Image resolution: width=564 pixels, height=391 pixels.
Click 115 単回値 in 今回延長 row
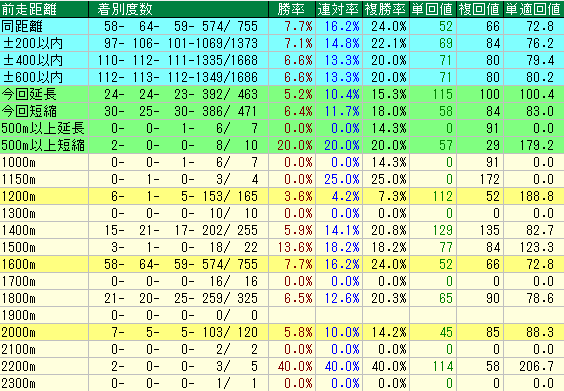[x=443, y=94]
